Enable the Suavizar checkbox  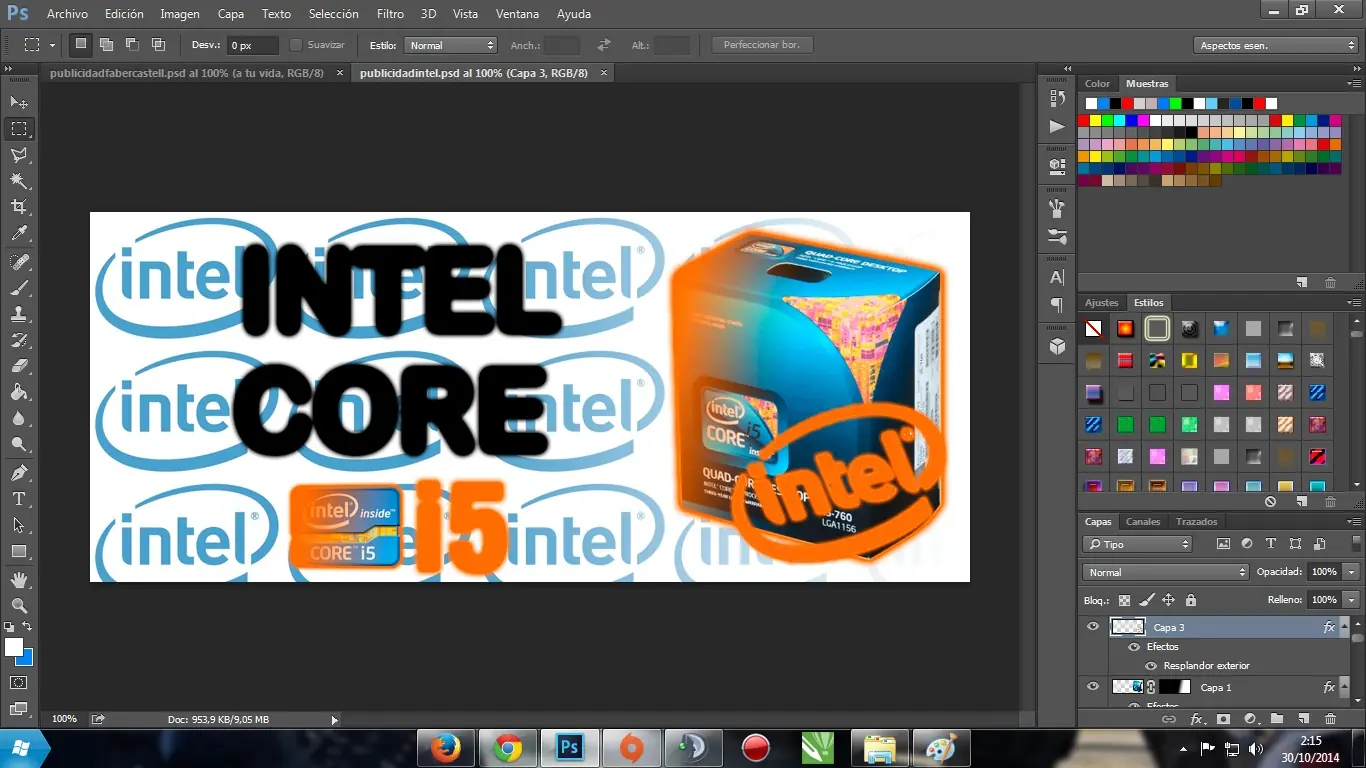[x=296, y=45]
